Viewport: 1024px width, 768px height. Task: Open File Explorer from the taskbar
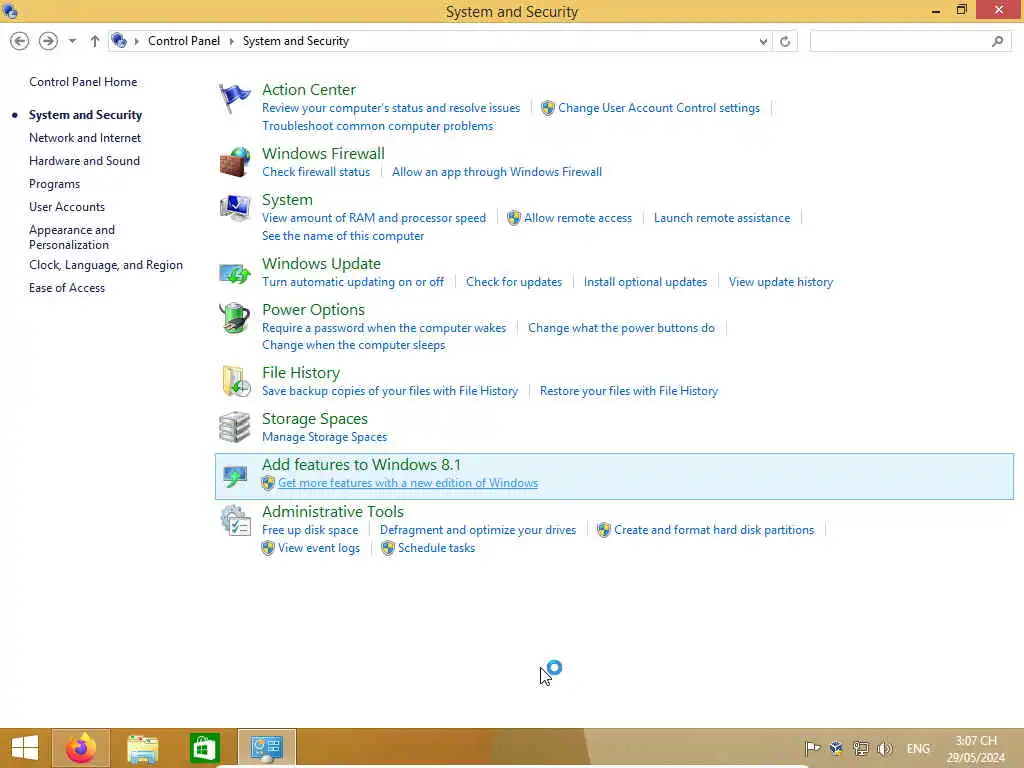coord(142,748)
